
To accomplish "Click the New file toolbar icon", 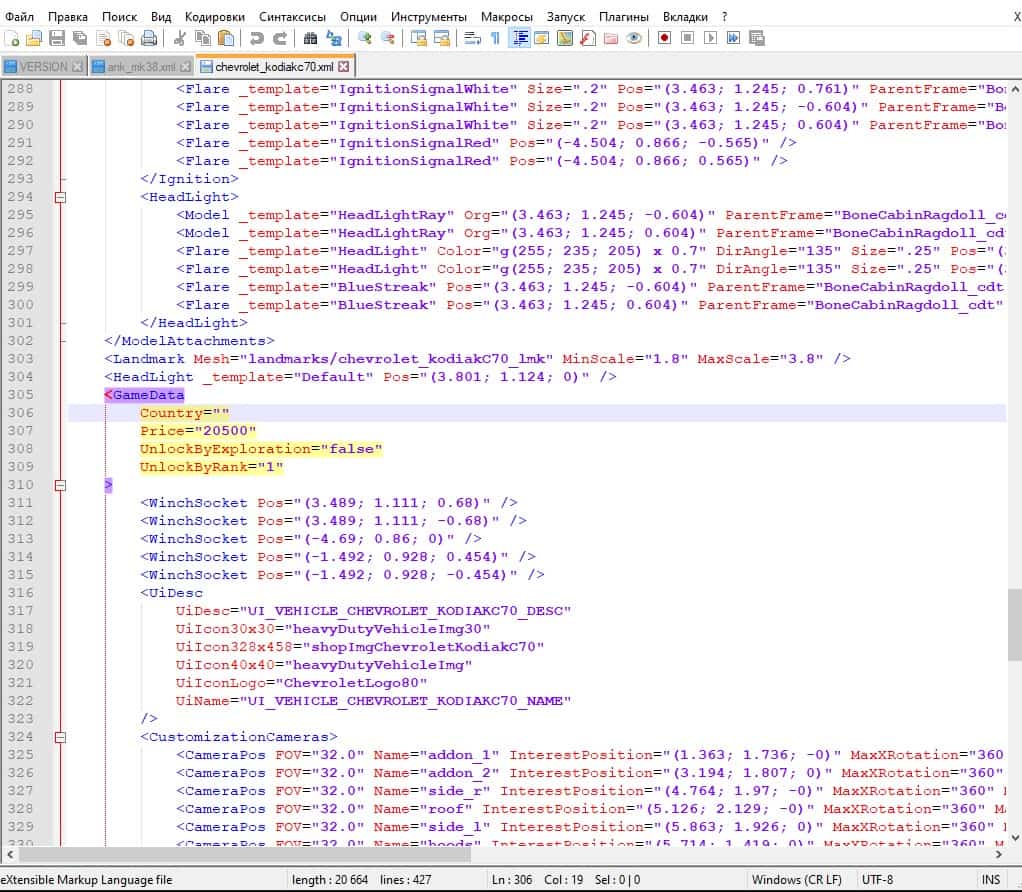I will point(11,39).
